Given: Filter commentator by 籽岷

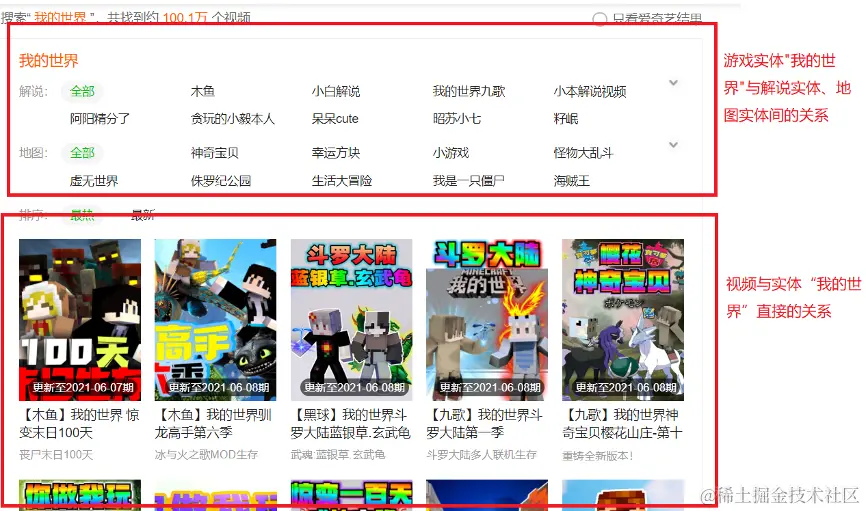Looking at the screenshot, I should (x=566, y=118).
